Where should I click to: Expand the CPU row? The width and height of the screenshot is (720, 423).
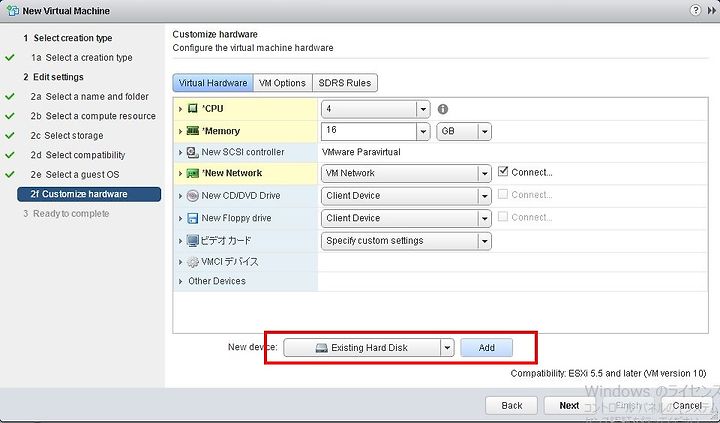180,109
